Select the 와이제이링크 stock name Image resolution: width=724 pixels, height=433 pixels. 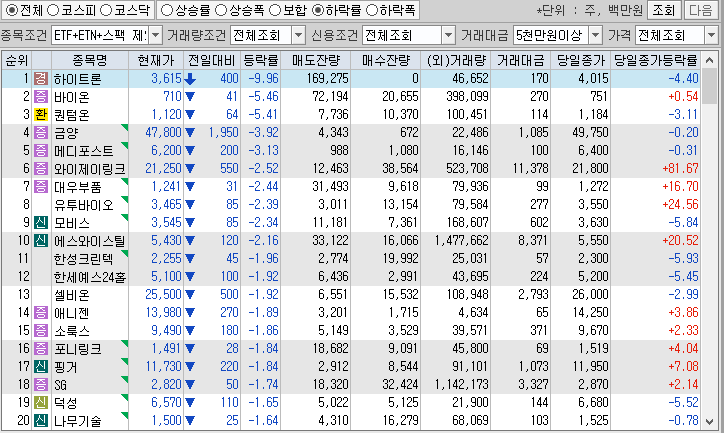pos(90,169)
